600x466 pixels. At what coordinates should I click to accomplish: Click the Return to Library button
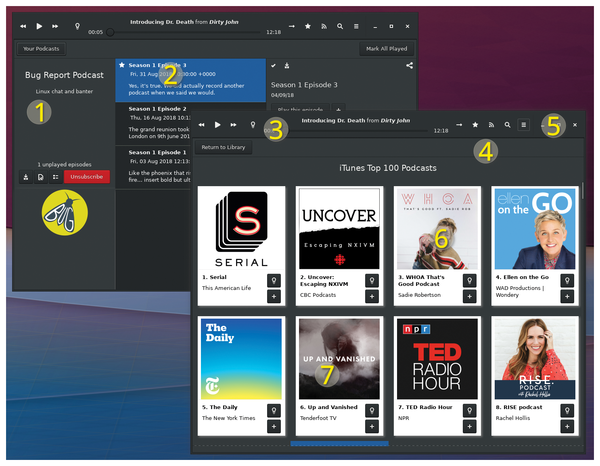point(223,147)
